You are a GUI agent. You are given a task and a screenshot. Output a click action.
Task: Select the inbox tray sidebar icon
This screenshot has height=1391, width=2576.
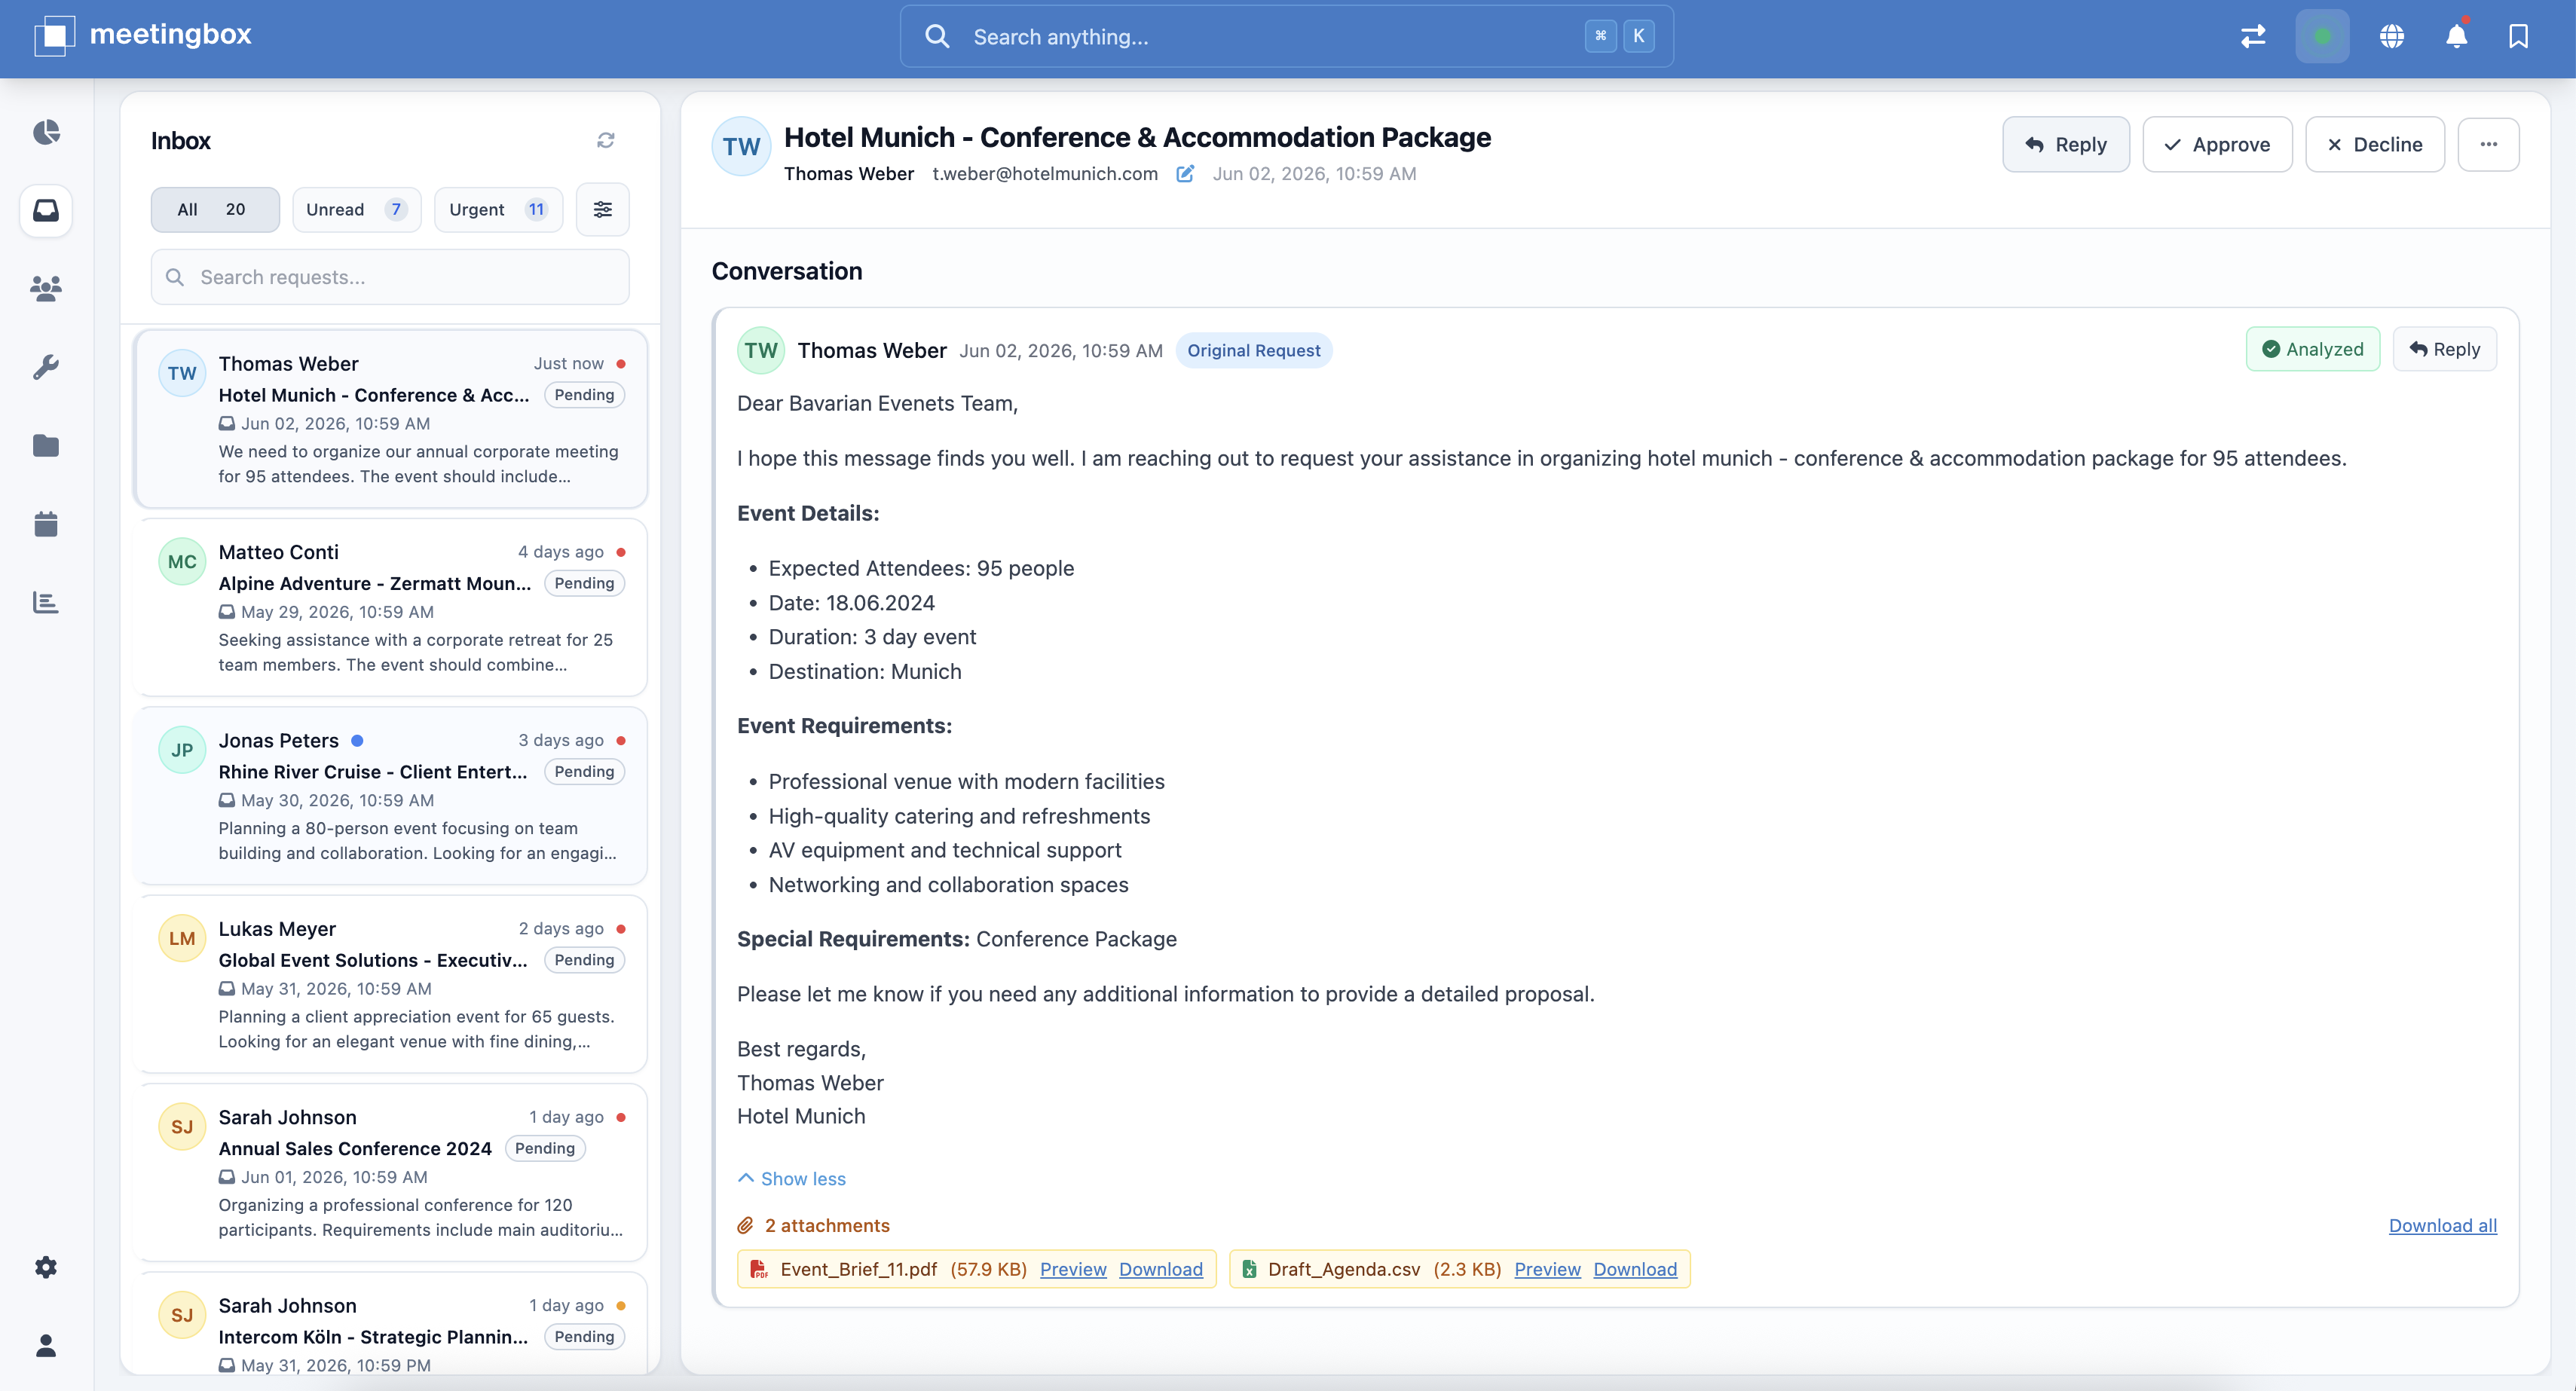[x=46, y=210]
